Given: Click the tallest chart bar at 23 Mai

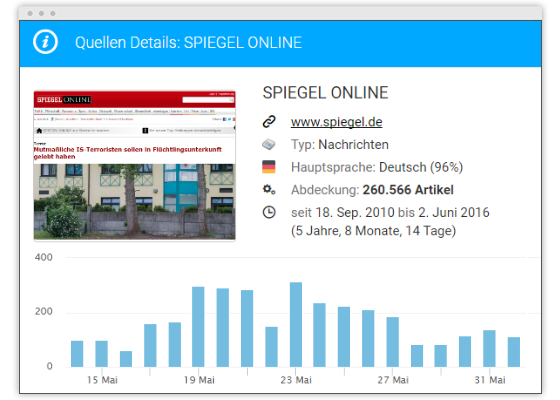Looking at the screenshot, I should point(296,325).
